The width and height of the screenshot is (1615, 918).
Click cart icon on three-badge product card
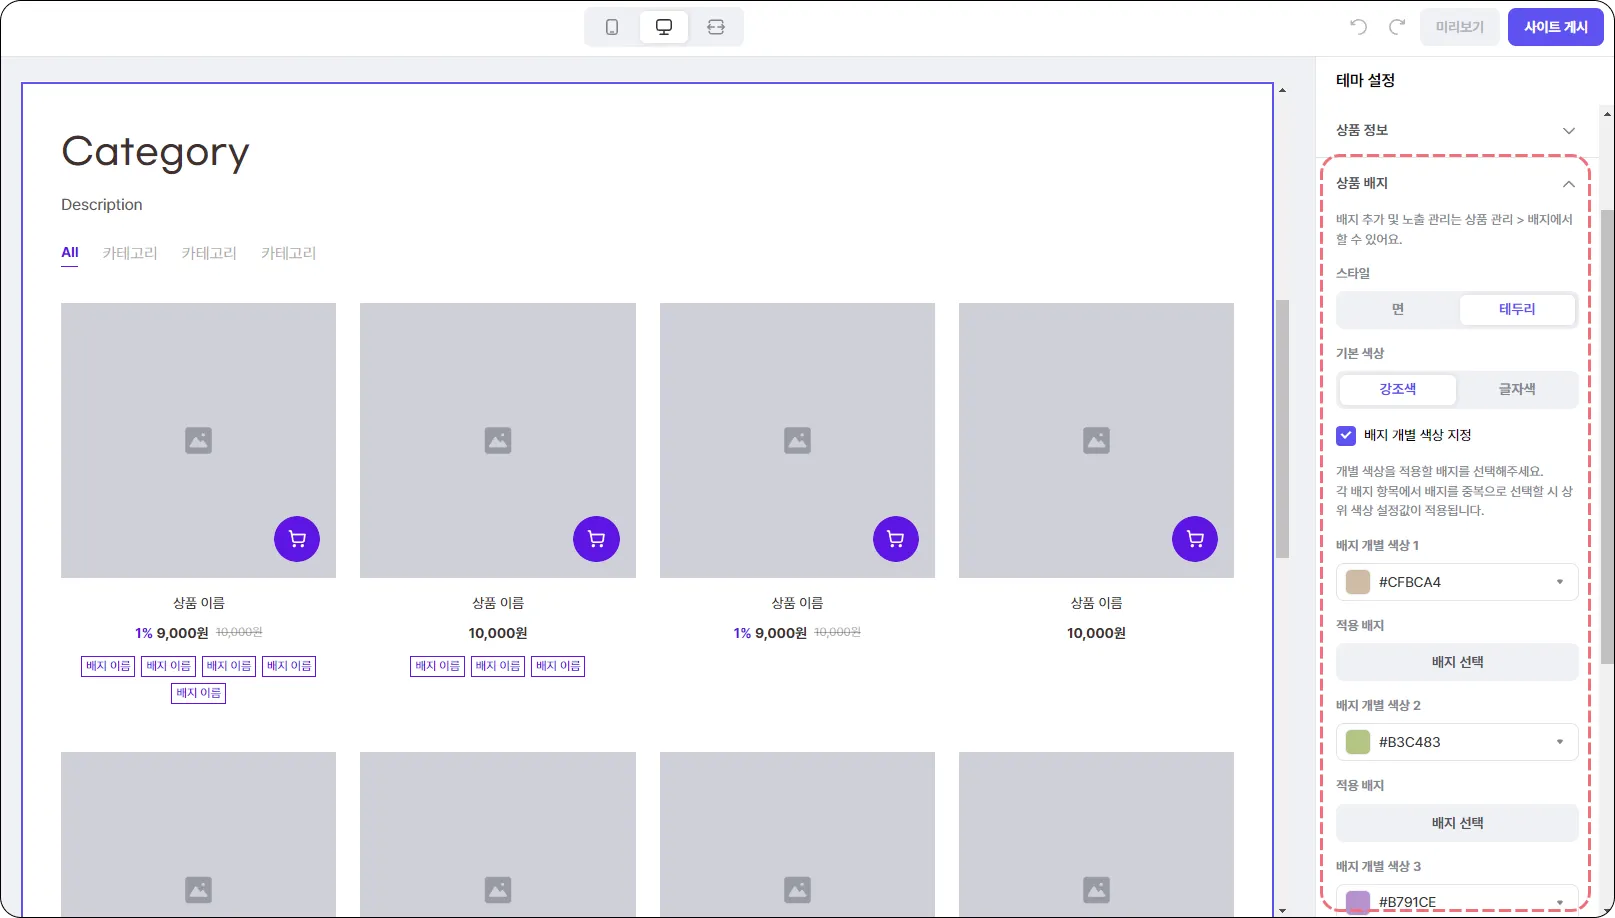pos(596,539)
